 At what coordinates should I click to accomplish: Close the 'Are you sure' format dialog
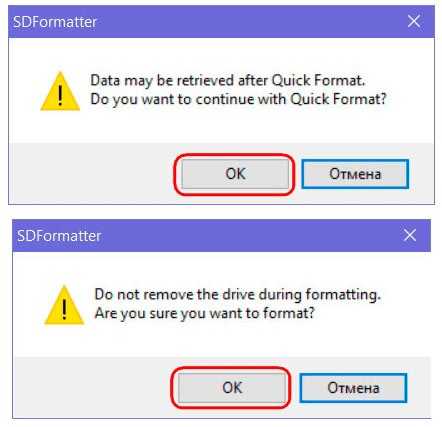tap(410, 235)
